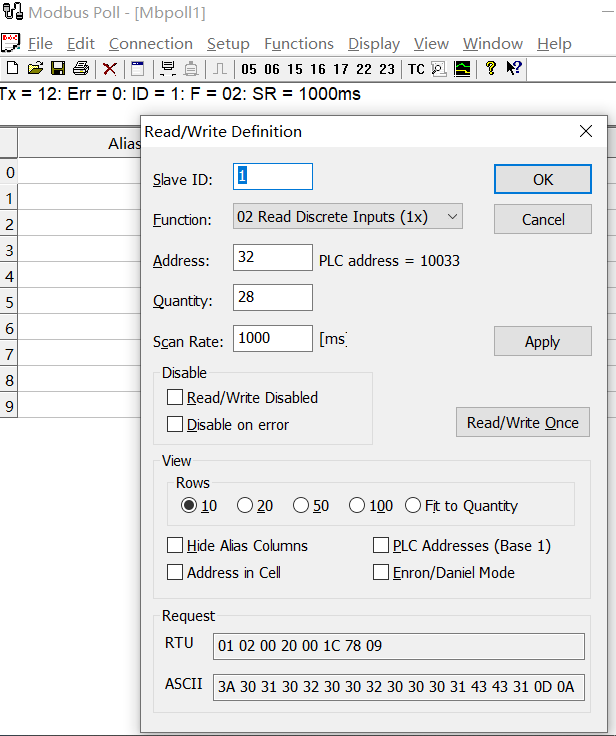Viewport: 616px width, 736px height.
Task: Choose the Fit to Quantity radio option
Action: click(x=413, y=506)
